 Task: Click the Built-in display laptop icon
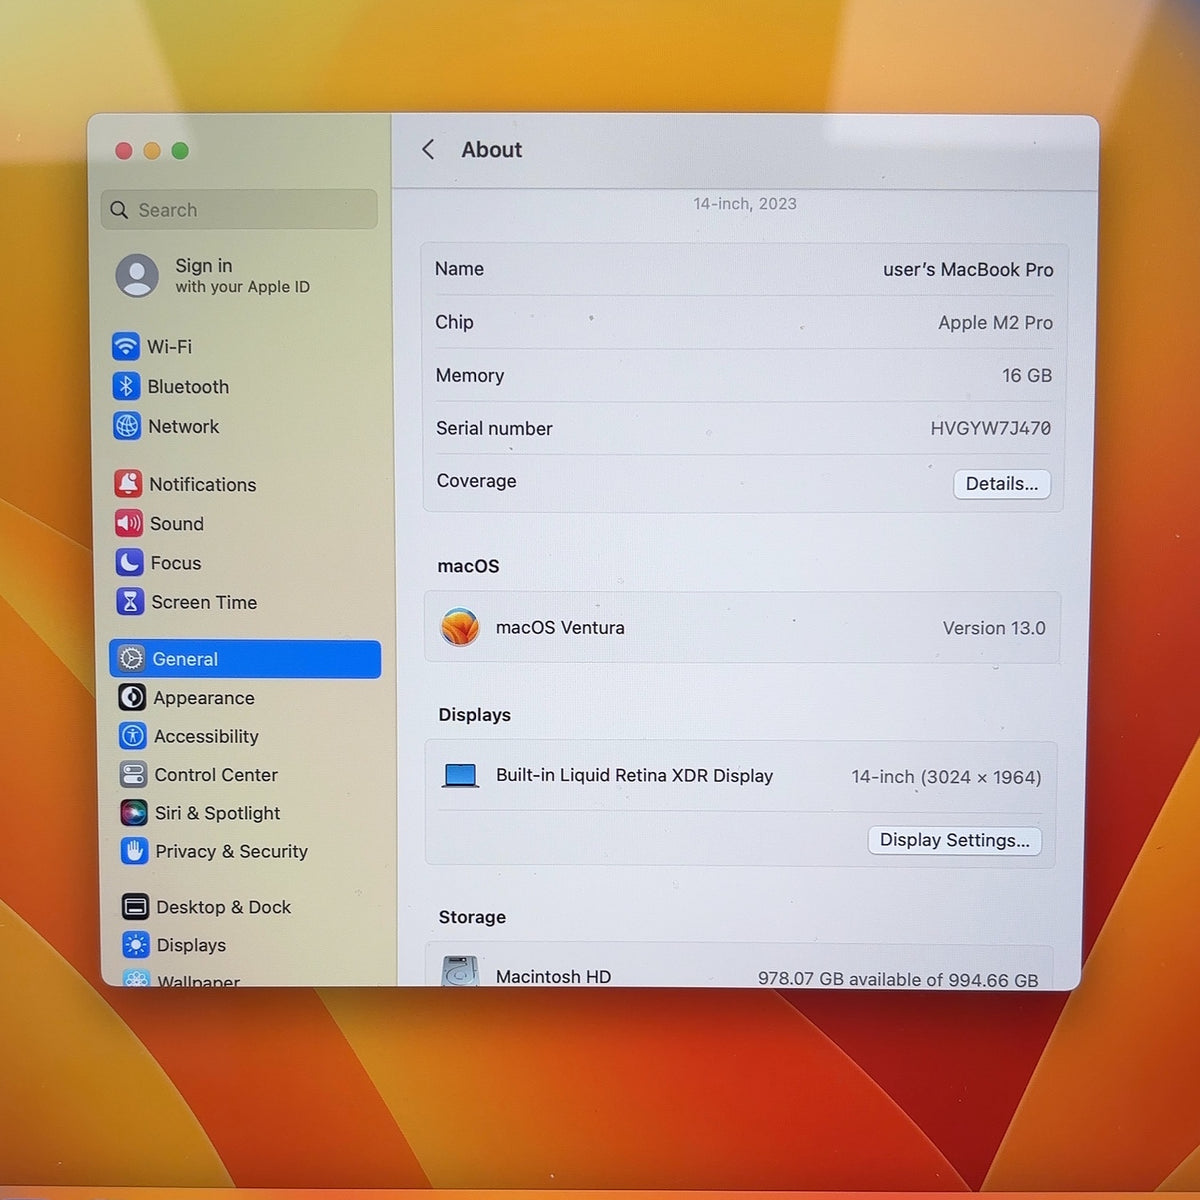pyautogui.click(x=460, y=776)
